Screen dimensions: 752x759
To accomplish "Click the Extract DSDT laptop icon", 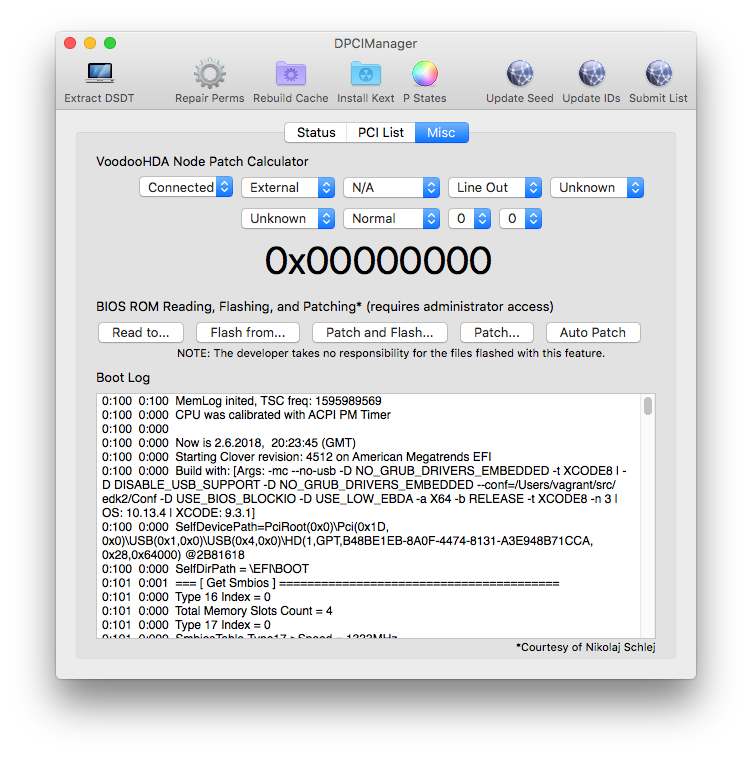I will pos(100,73).
